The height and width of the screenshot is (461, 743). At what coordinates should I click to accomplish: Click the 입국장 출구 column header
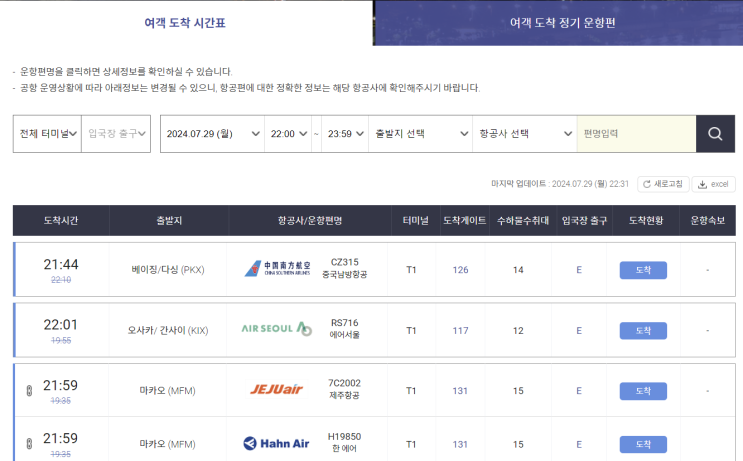tap(584, 220)
